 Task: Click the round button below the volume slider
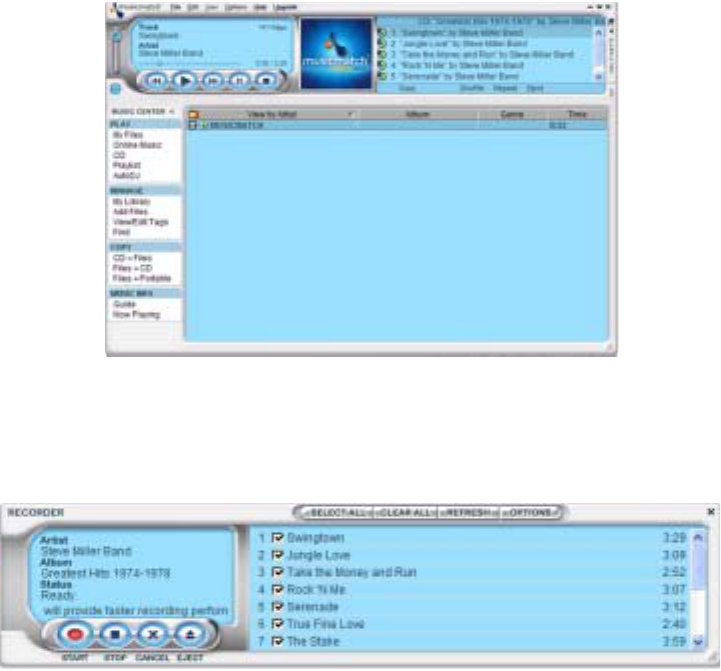click(115, 89)
